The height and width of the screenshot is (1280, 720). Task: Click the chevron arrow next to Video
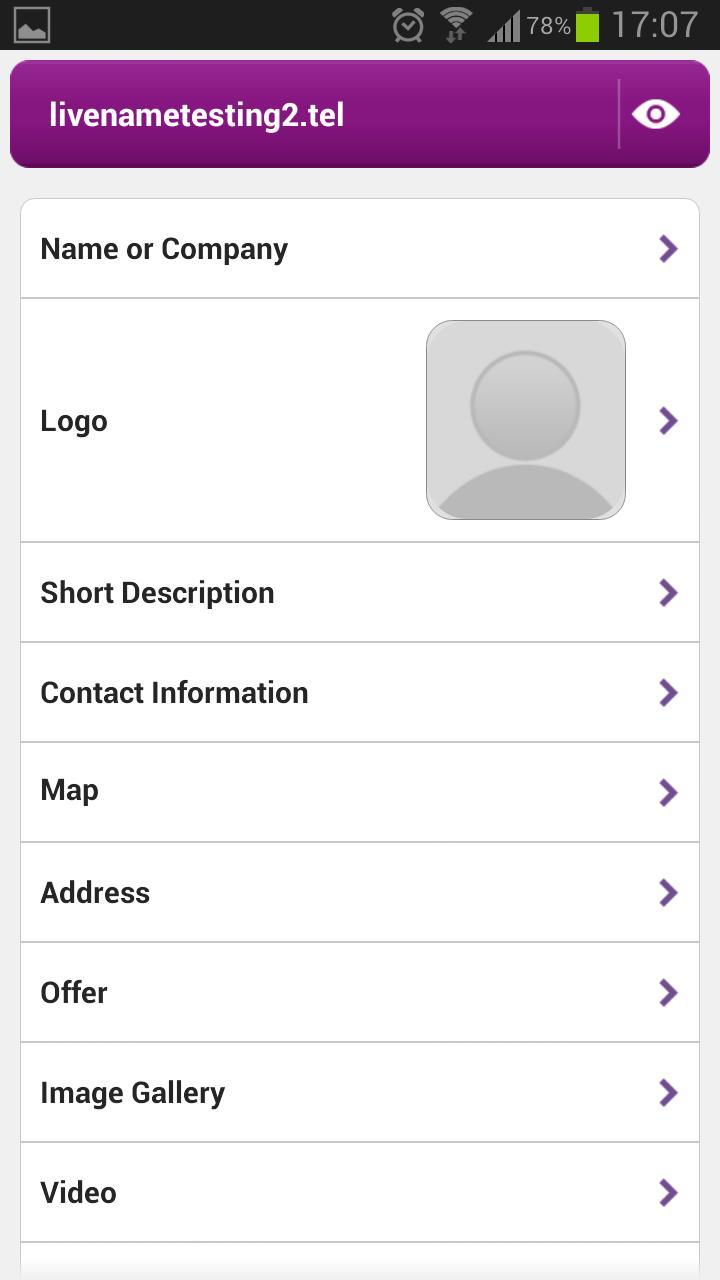click(x=668, y=1193)
